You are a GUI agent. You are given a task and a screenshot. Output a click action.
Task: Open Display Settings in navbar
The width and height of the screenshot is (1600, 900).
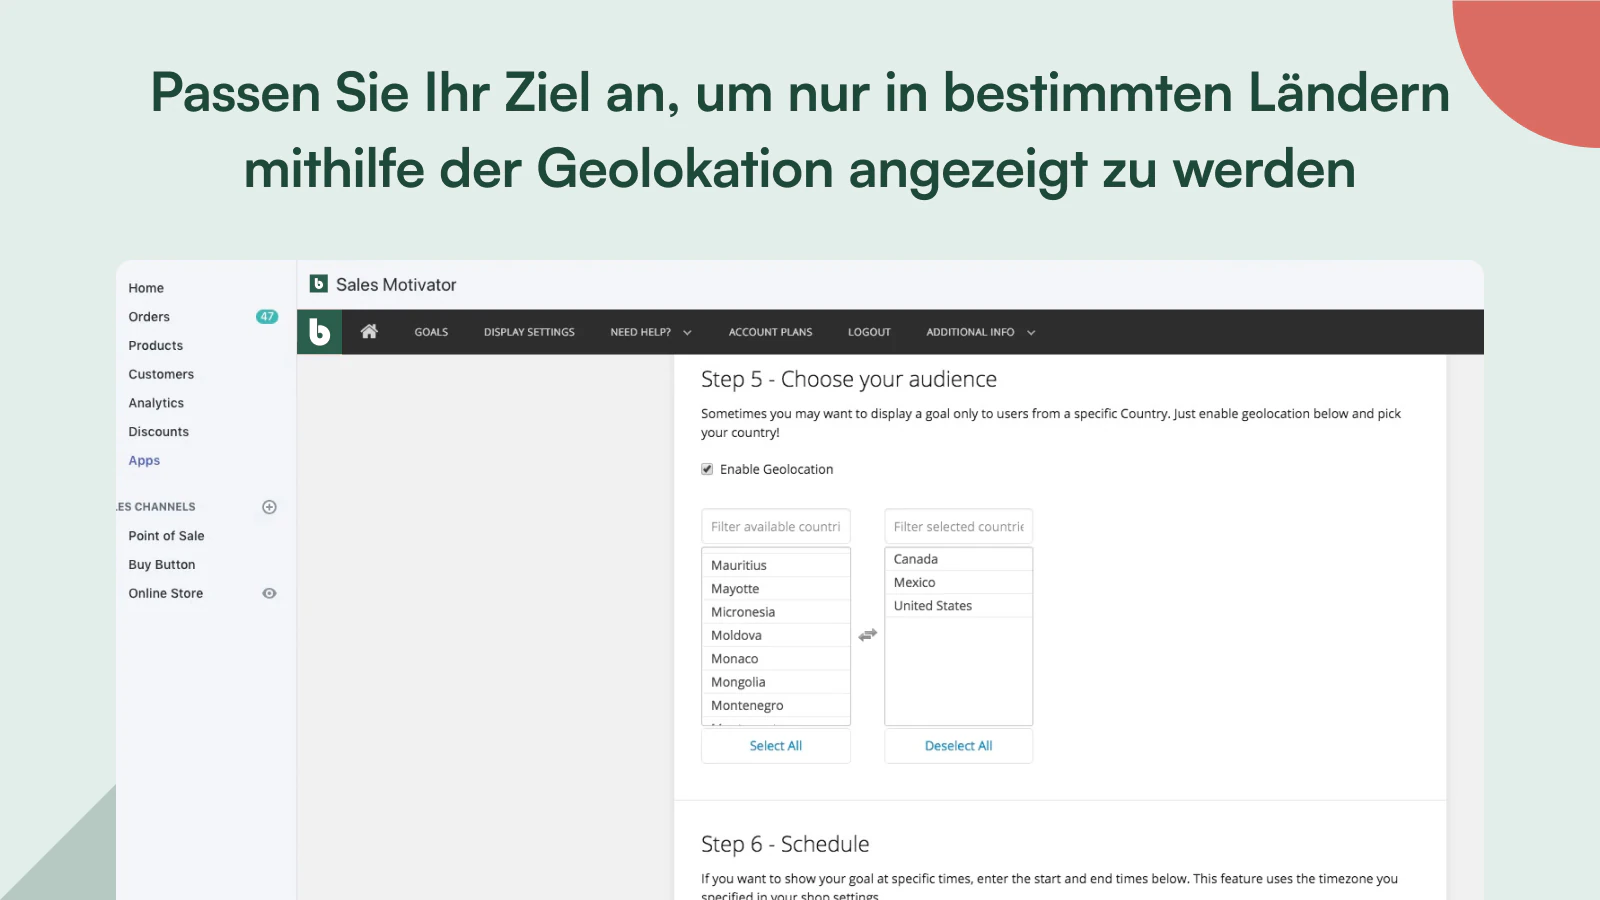pos(529,332)
